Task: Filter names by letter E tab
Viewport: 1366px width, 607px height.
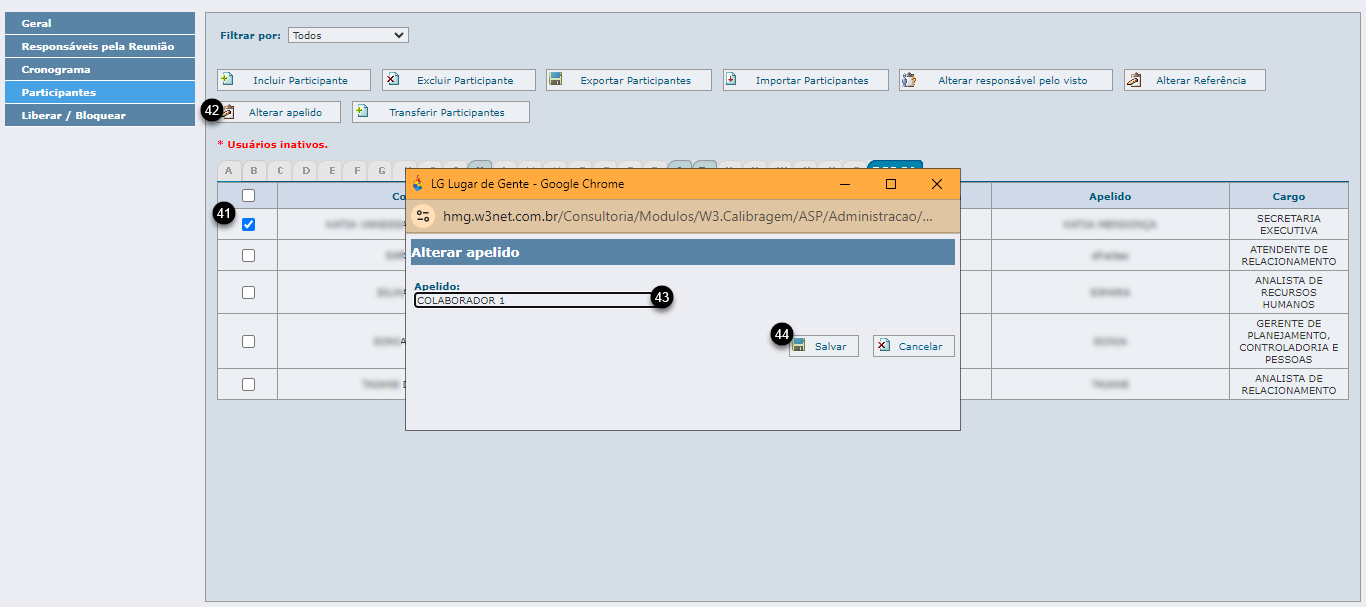Action: [x=332, y=170]
